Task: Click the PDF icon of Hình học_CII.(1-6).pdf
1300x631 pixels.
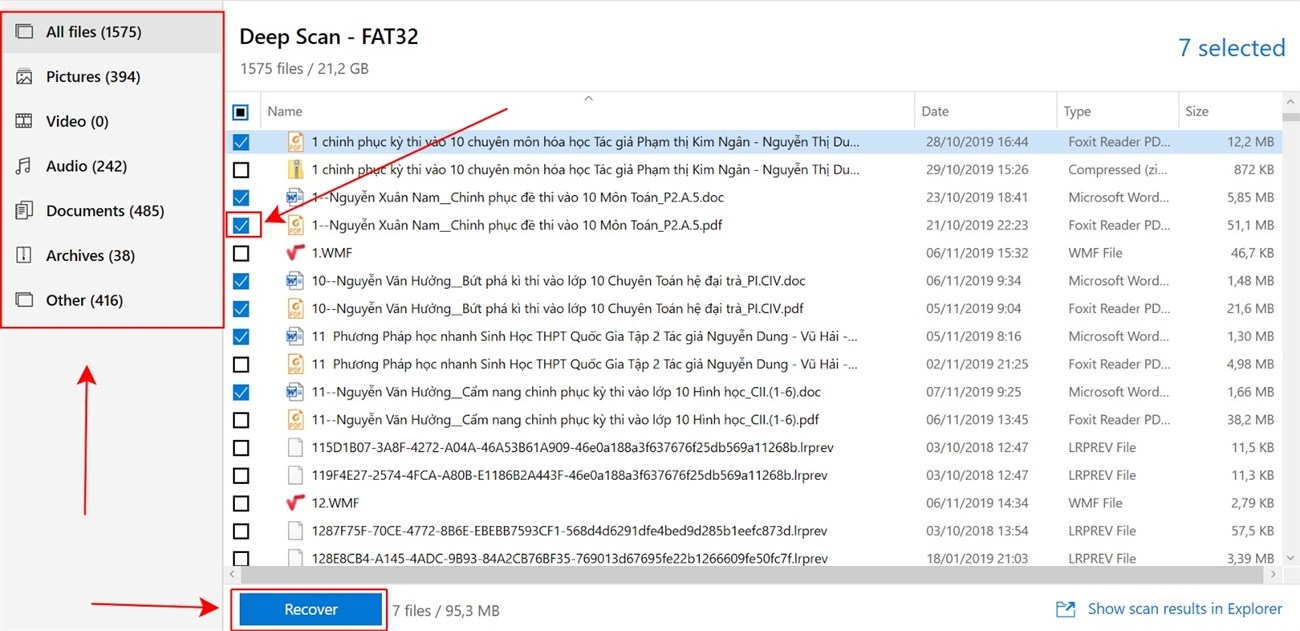Action: (x=295, y=420)
